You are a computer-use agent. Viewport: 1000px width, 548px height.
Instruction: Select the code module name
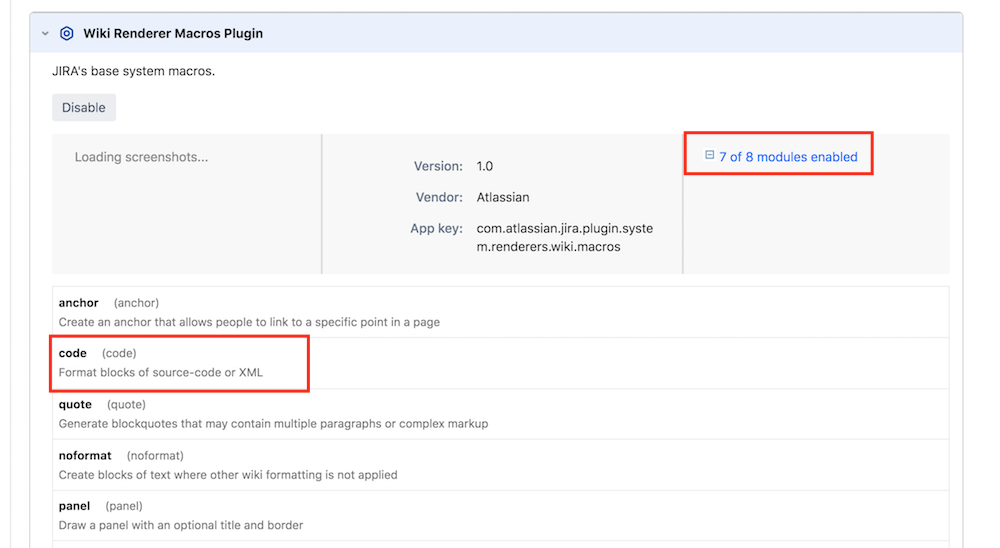coord(73,353)
